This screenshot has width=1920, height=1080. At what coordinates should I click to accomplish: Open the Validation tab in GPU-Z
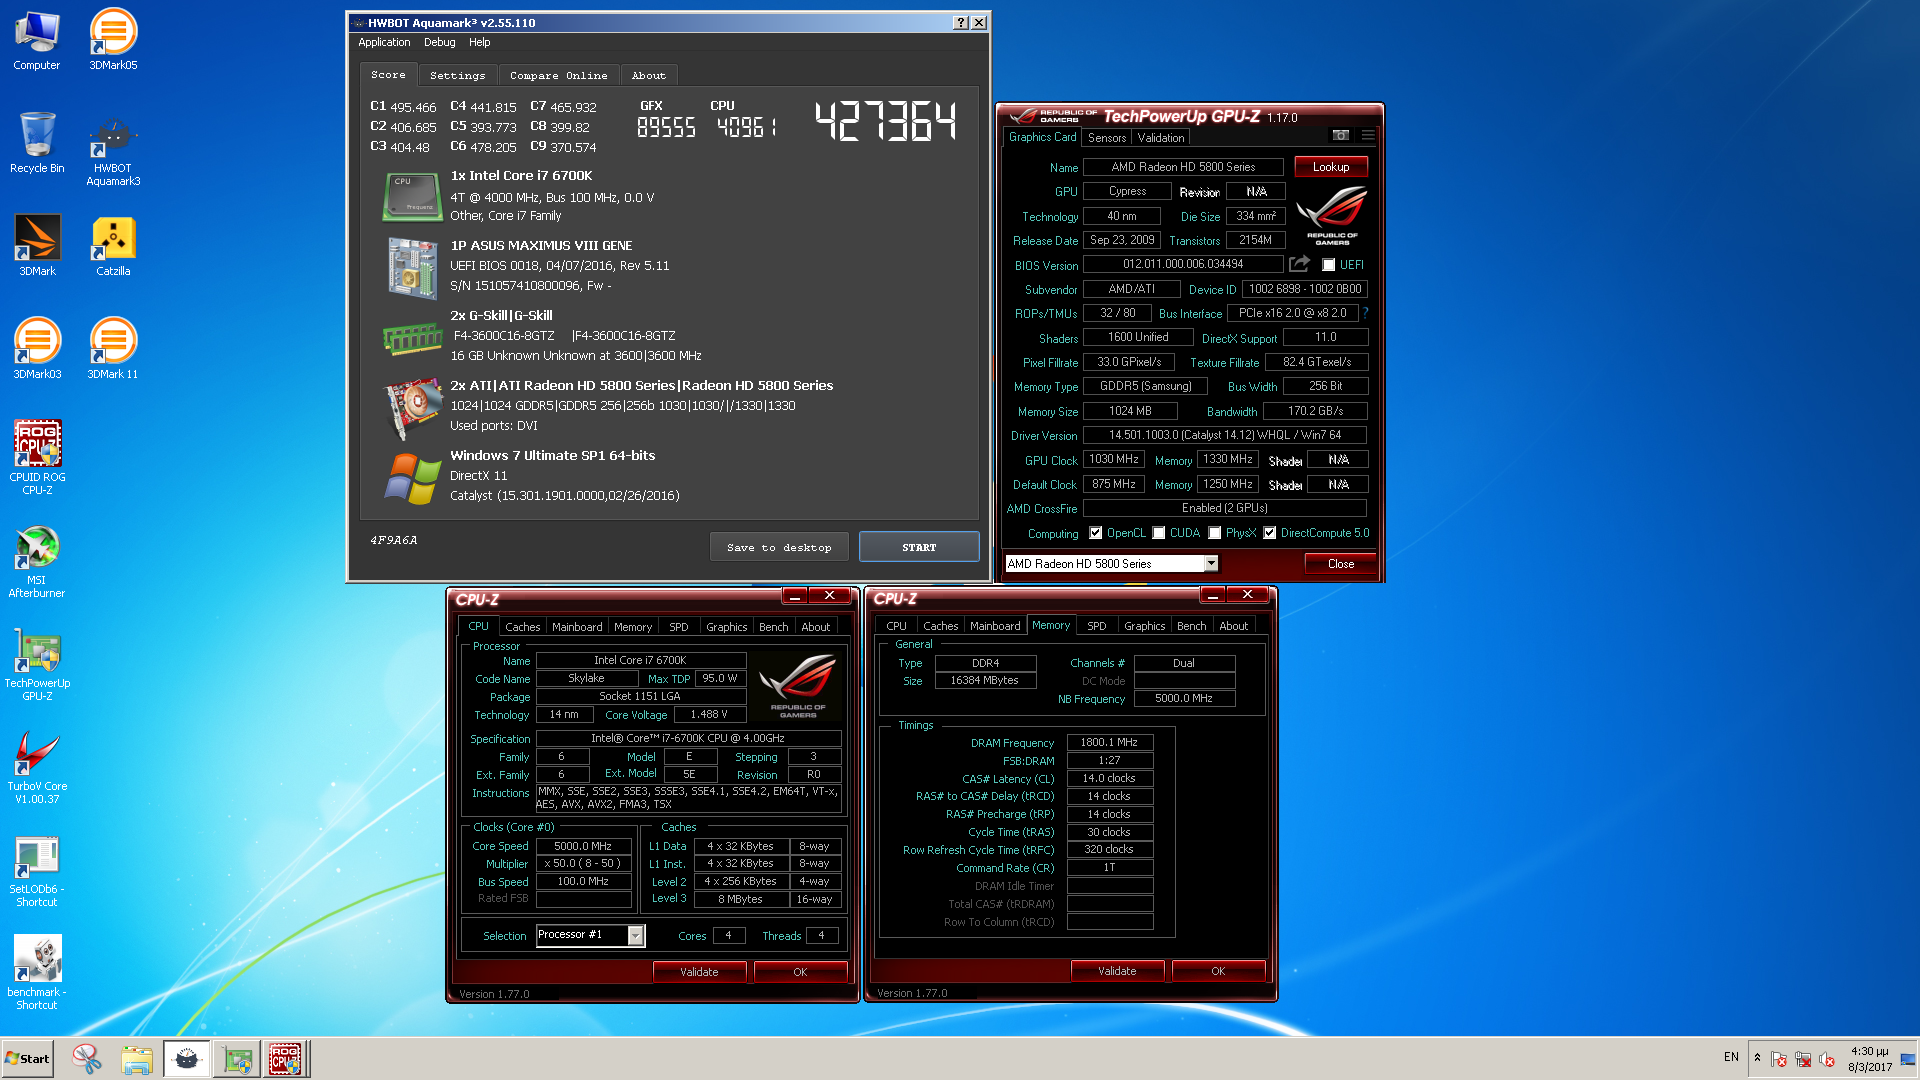pos(1160,138)
